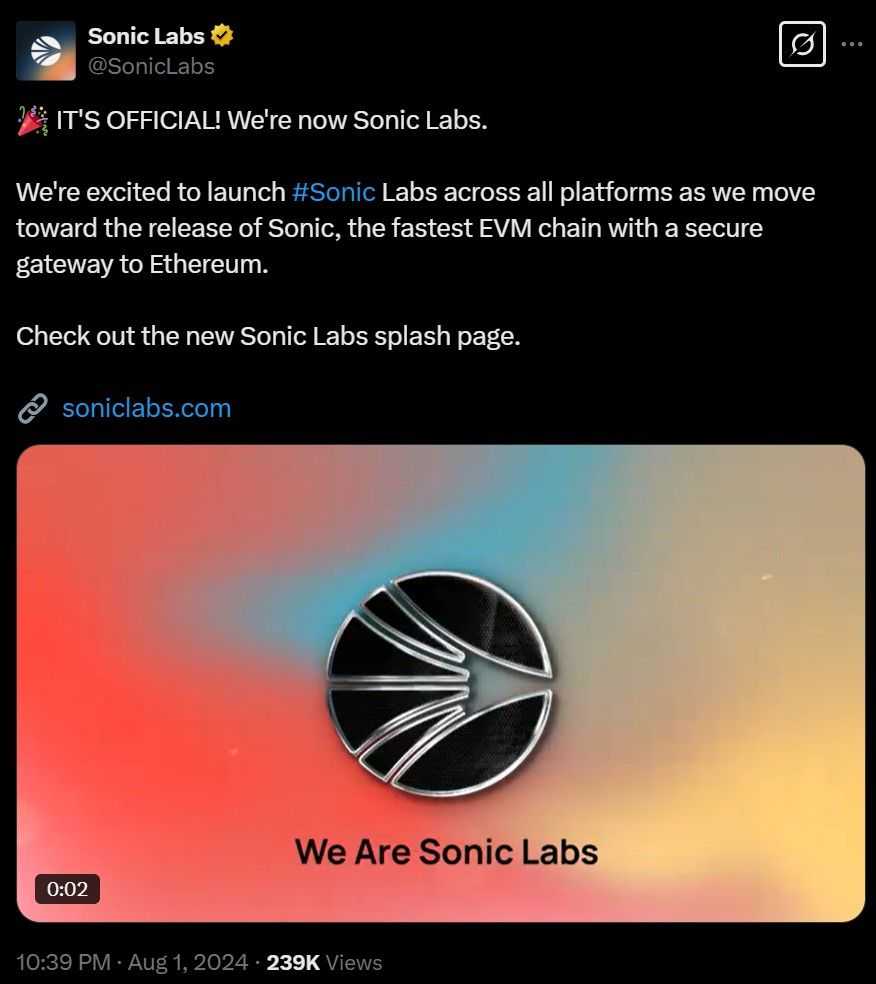The image size is (876, 984).
Task: Click the gold verified badge
Action: [x=223, y=37]
